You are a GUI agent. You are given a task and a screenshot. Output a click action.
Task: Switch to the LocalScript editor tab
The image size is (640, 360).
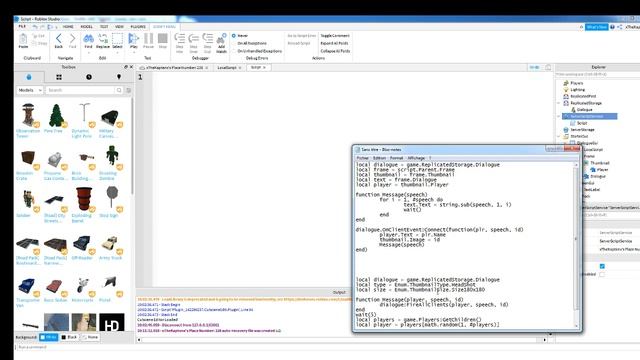tap(229, 68)
